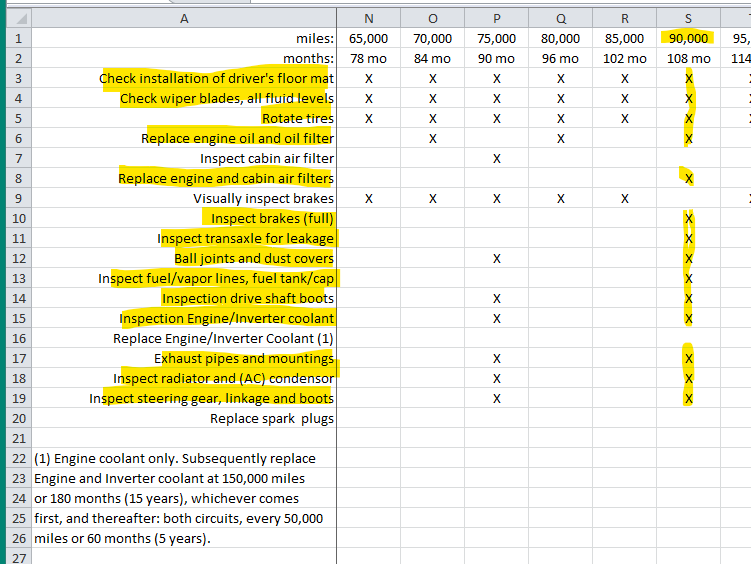Image resolution: width=751 pixels, height=564 pixels.
Task: Select the 65,000 miles cell
Action: [369, 38]
